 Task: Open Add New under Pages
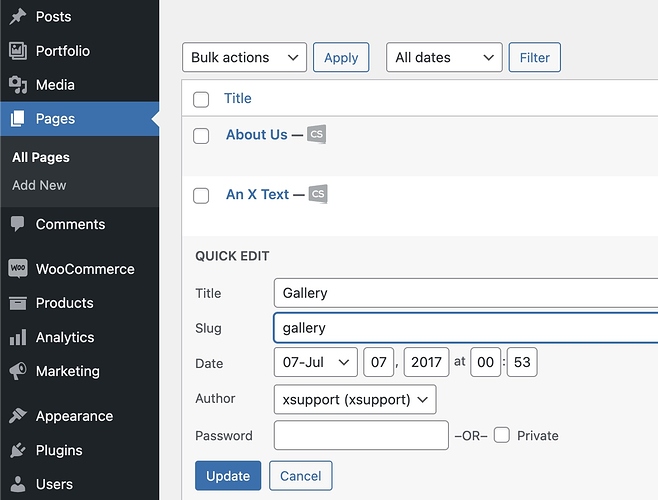coord(39,185)
